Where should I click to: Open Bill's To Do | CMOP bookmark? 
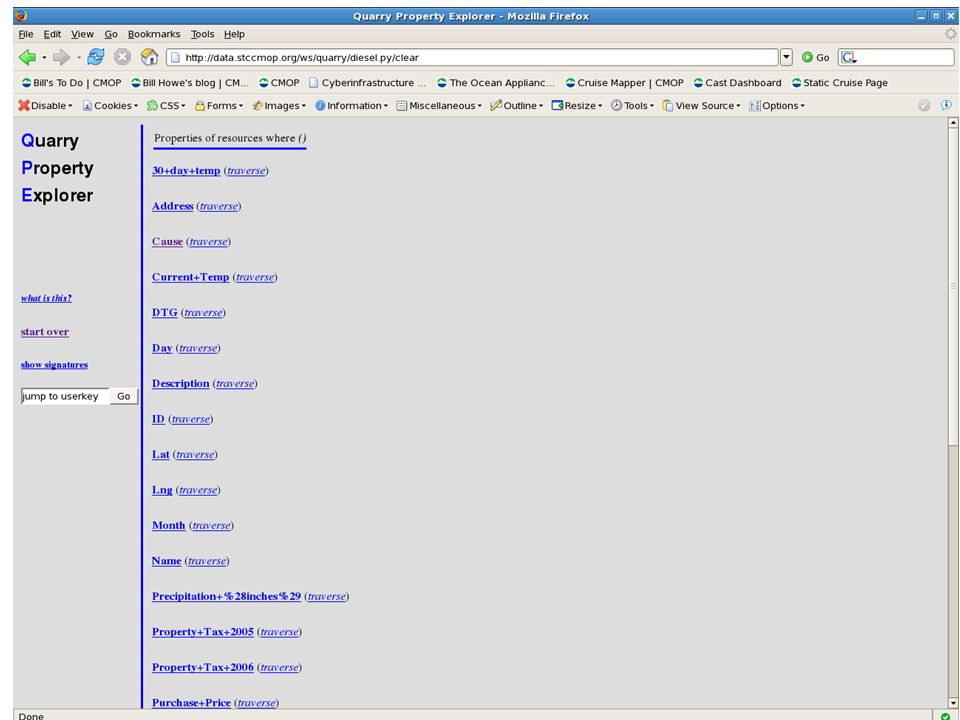pyautogui.click(x=72, y=83)
